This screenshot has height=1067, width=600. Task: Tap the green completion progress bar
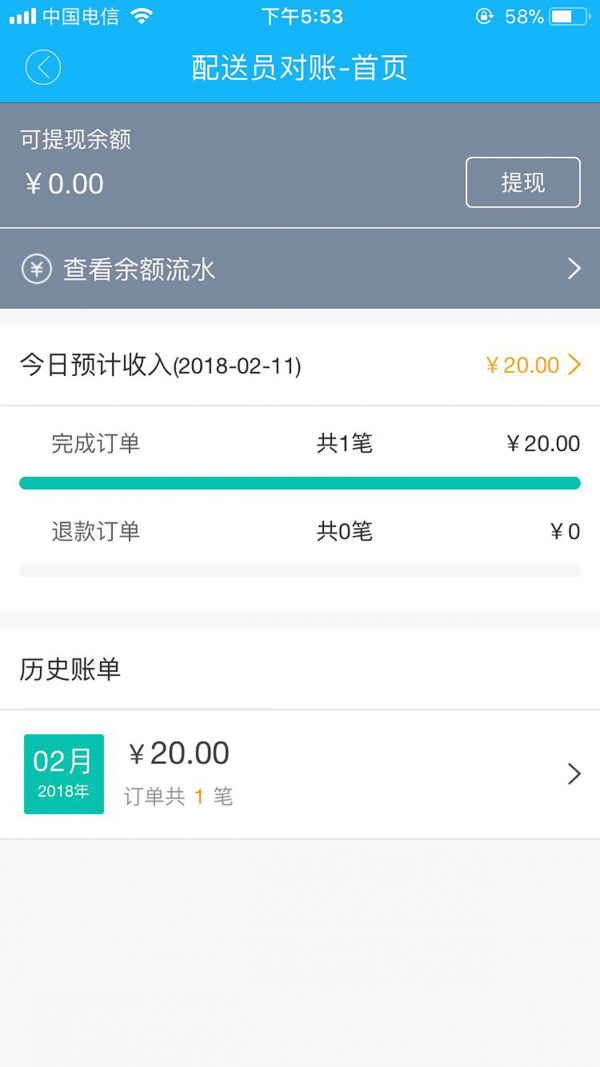[x=300, y=482]
